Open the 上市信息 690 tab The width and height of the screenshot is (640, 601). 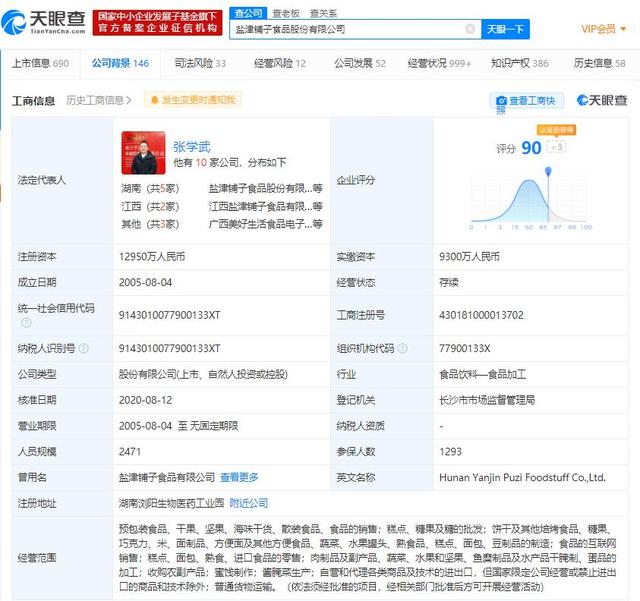pos(40,63)
